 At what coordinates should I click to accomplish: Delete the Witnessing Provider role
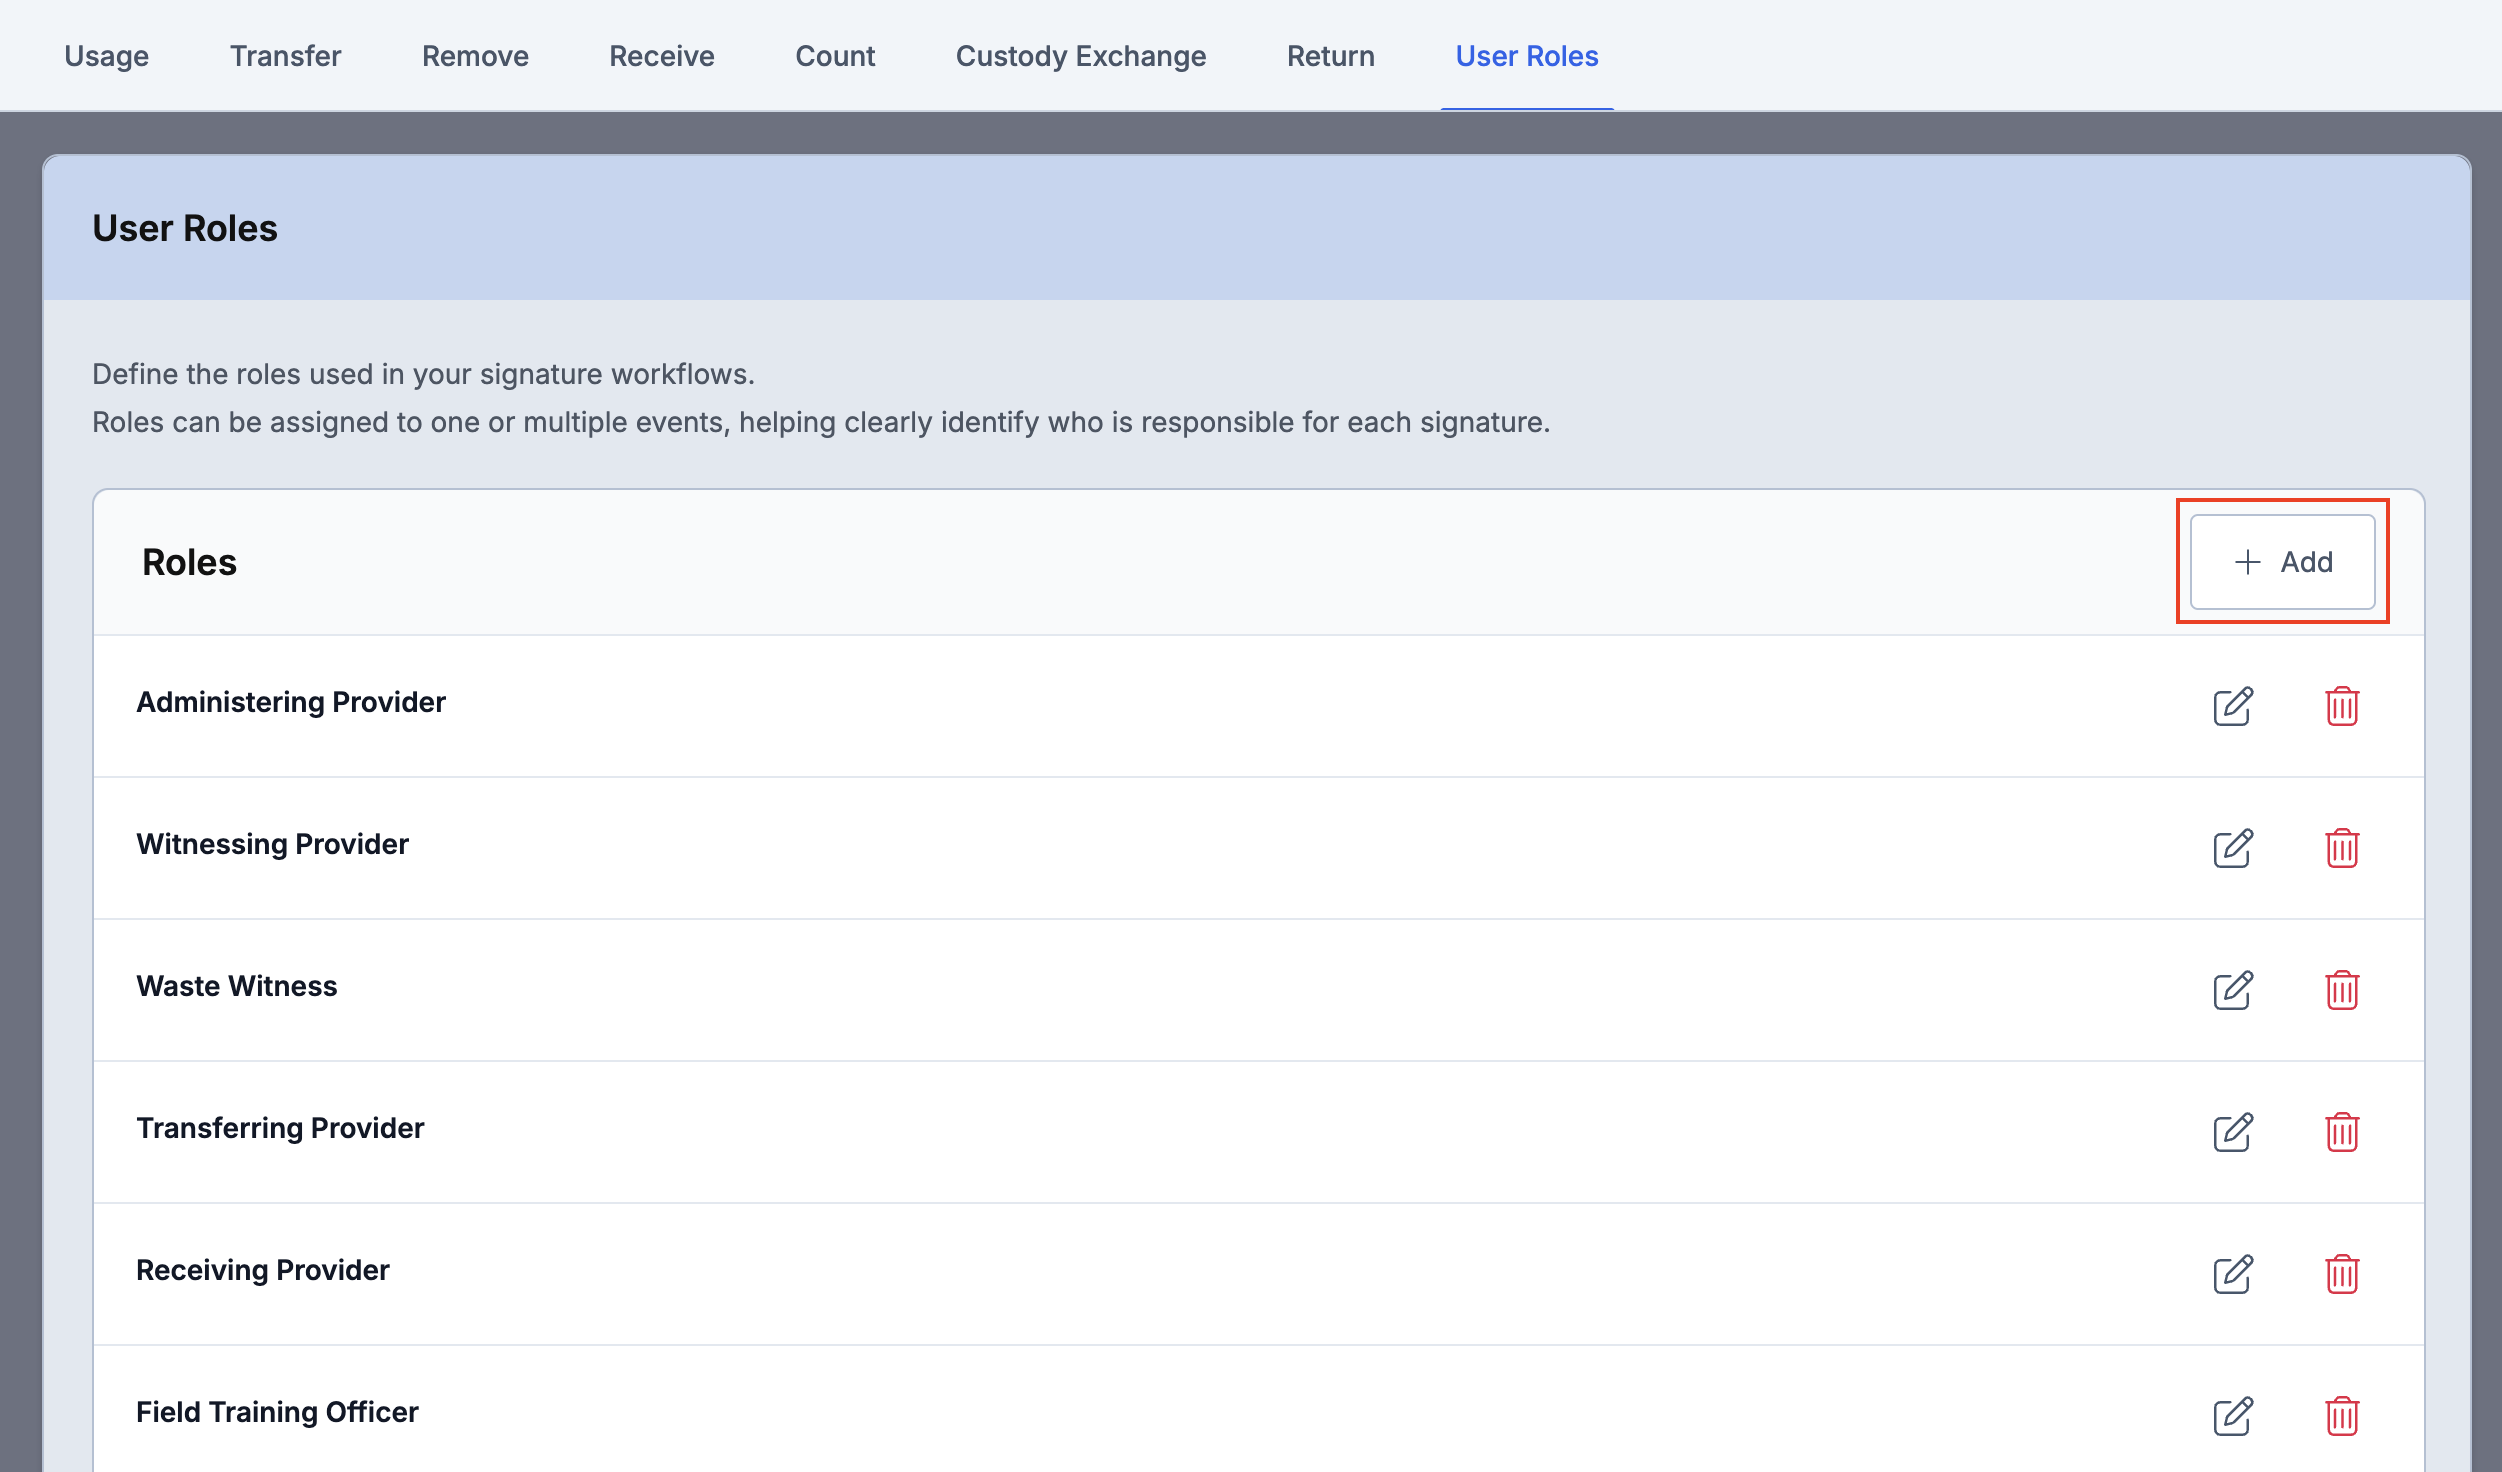[x=2342, y=848]
